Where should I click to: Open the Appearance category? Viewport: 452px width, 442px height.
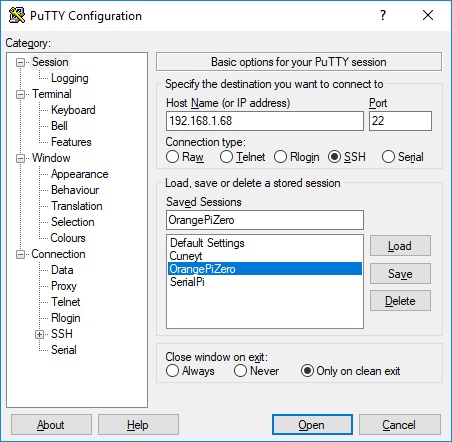click(79, 174)
